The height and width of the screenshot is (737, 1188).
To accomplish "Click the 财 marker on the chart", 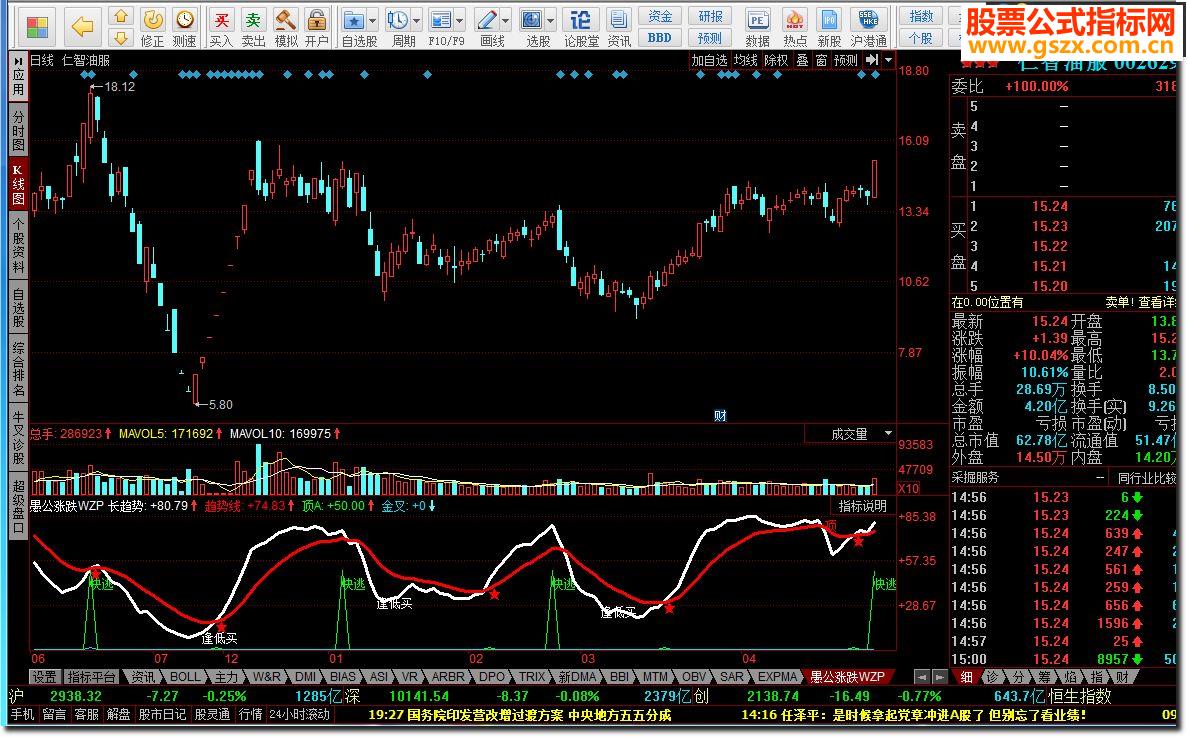I will point(718,415).
